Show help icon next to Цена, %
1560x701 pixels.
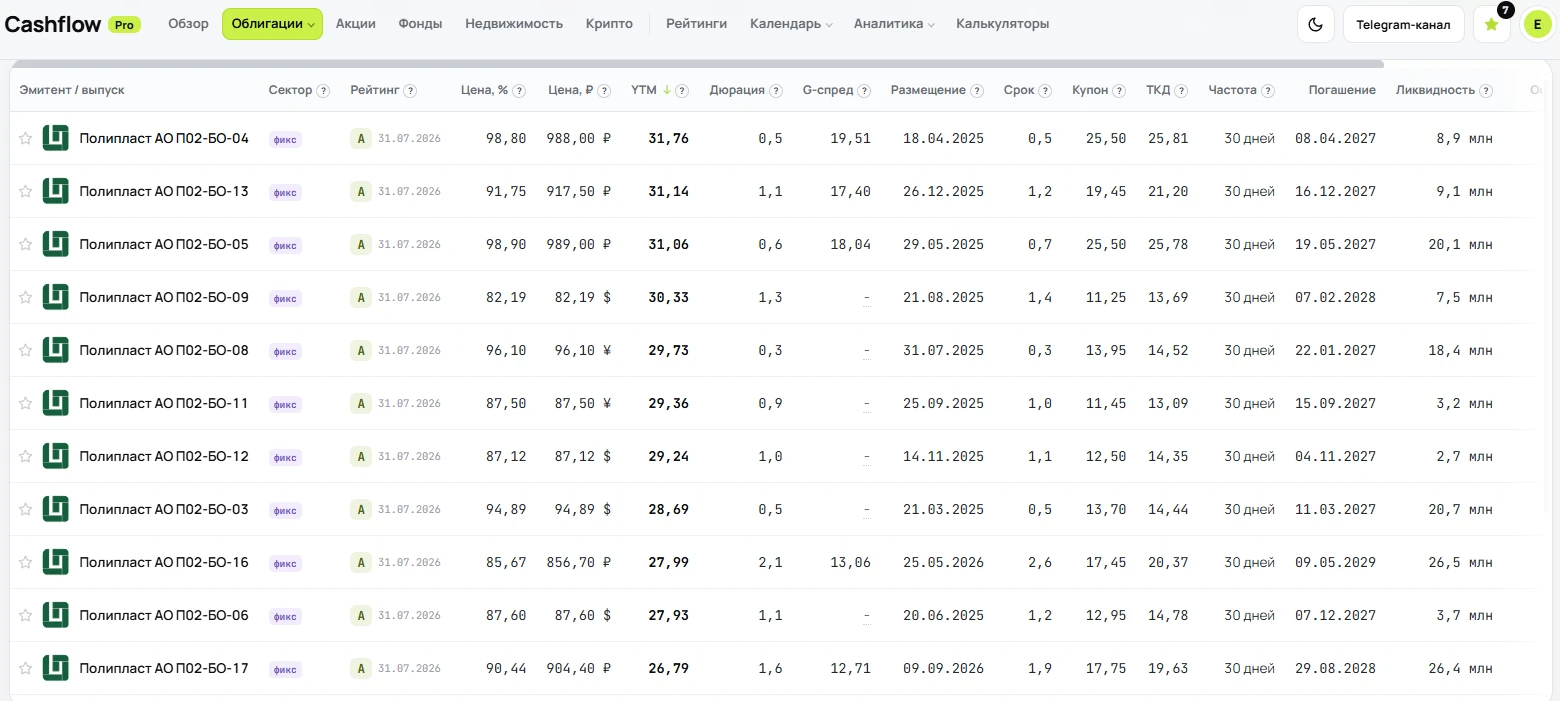tap(519, 91)
